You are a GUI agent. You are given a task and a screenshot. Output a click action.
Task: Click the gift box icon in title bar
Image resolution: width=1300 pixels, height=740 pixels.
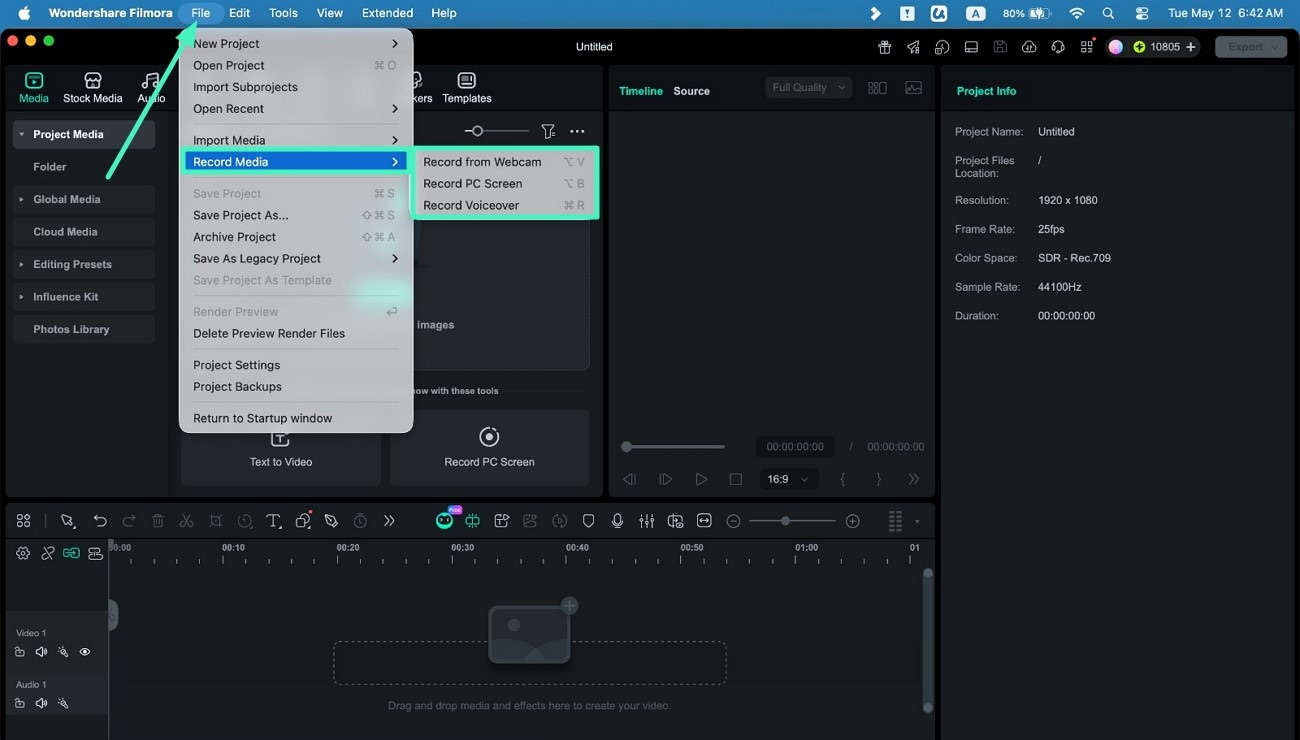click(x=884, y=47)
